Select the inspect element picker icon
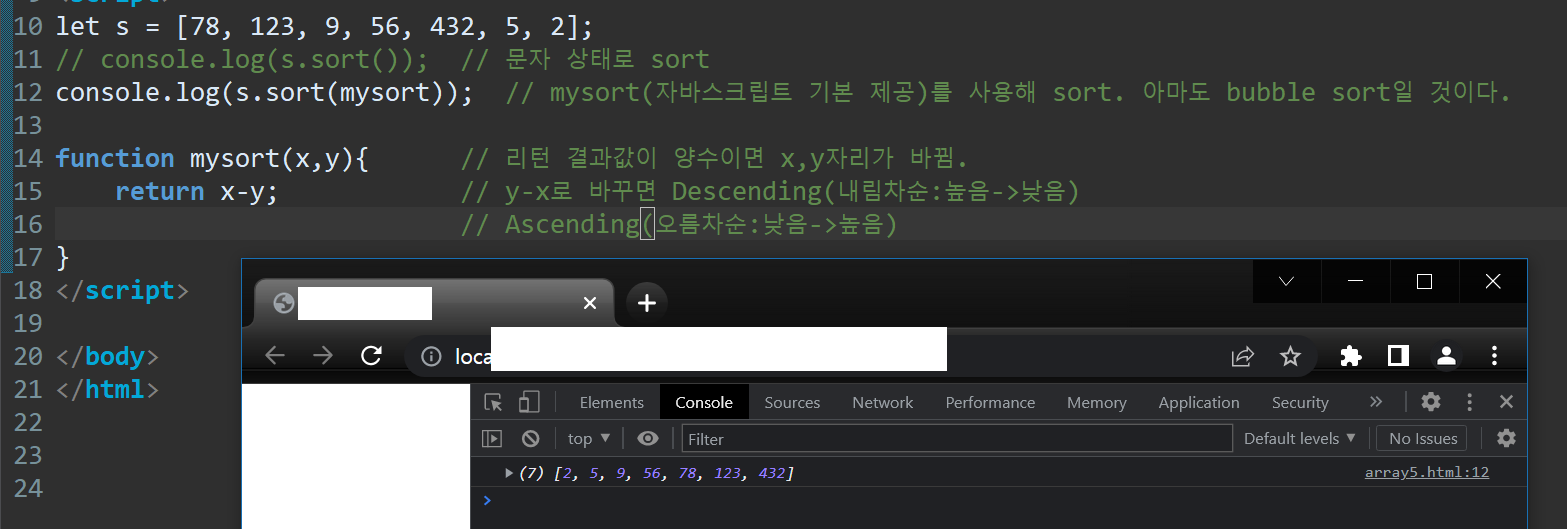This screenshot has width=1567, height=529. coord(493,402)
